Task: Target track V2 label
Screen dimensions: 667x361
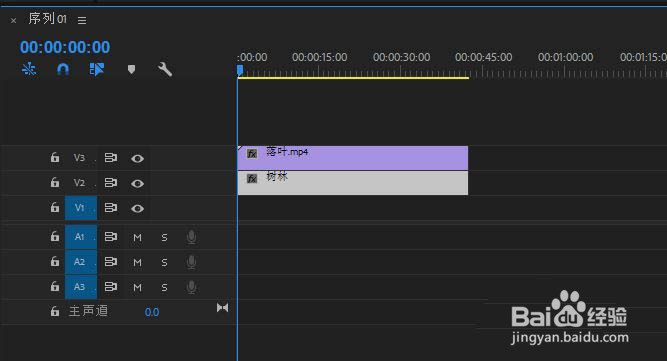Action: pos(80,183)
